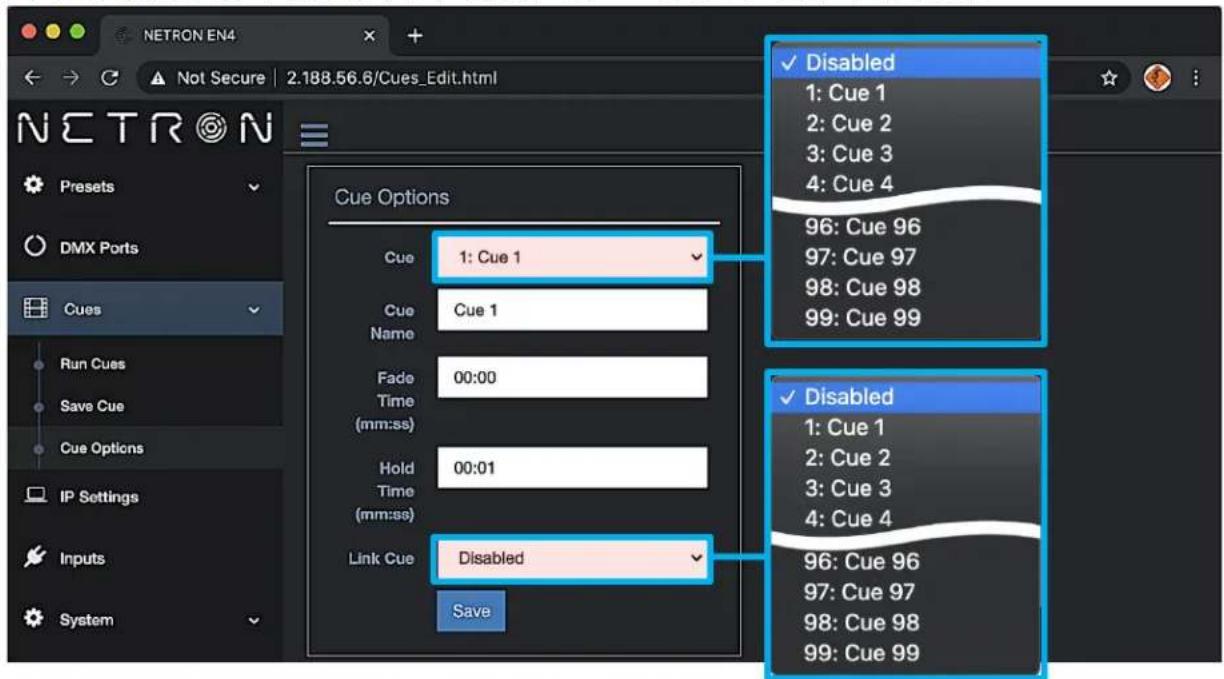Choose 1: Cue 1 in upper list
Screen dimensions: 1224x679
845,93
